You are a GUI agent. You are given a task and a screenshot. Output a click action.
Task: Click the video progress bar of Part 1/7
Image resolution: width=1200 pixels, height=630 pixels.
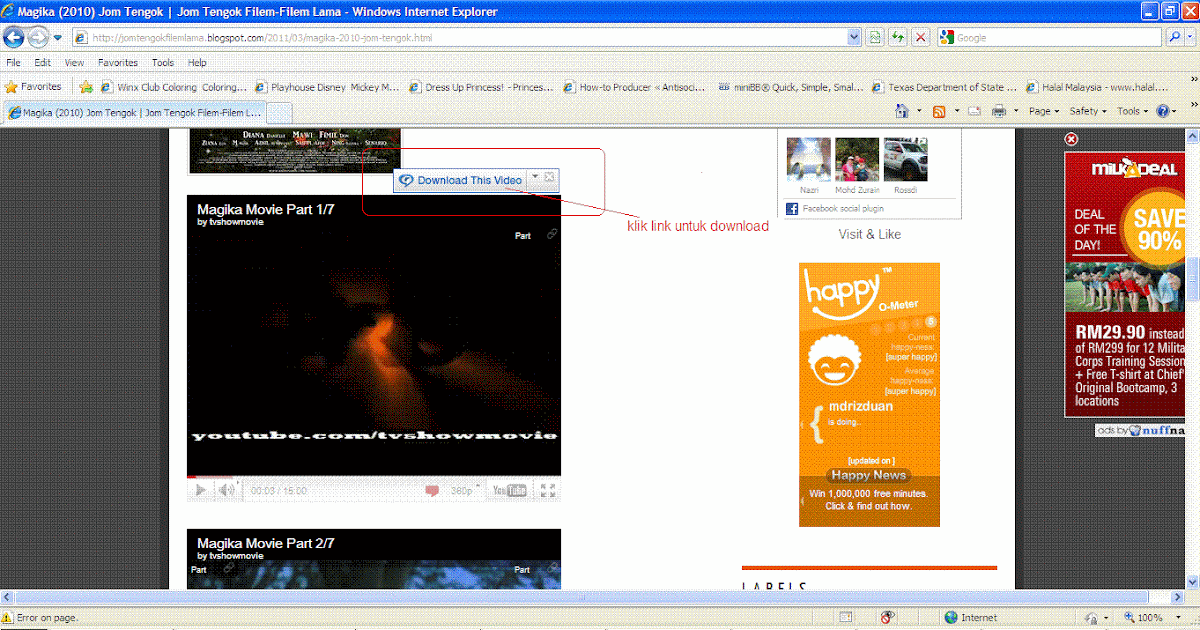pyautogui.click(x=373, y=478)
